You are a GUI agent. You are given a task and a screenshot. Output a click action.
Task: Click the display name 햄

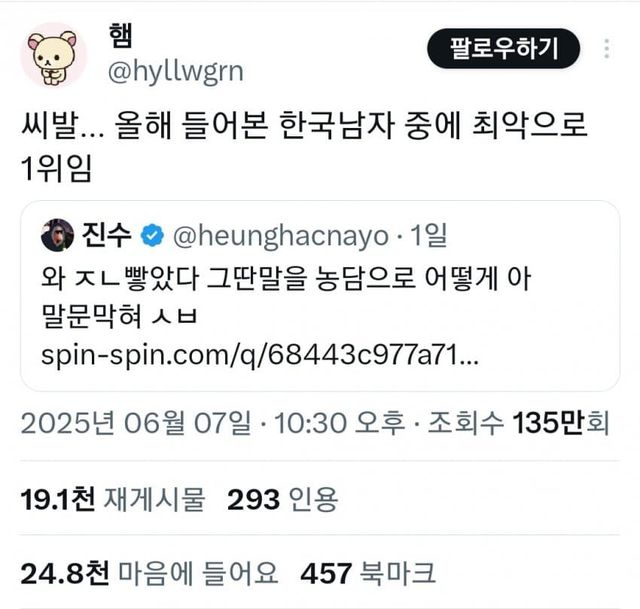[x=120, y=36]
